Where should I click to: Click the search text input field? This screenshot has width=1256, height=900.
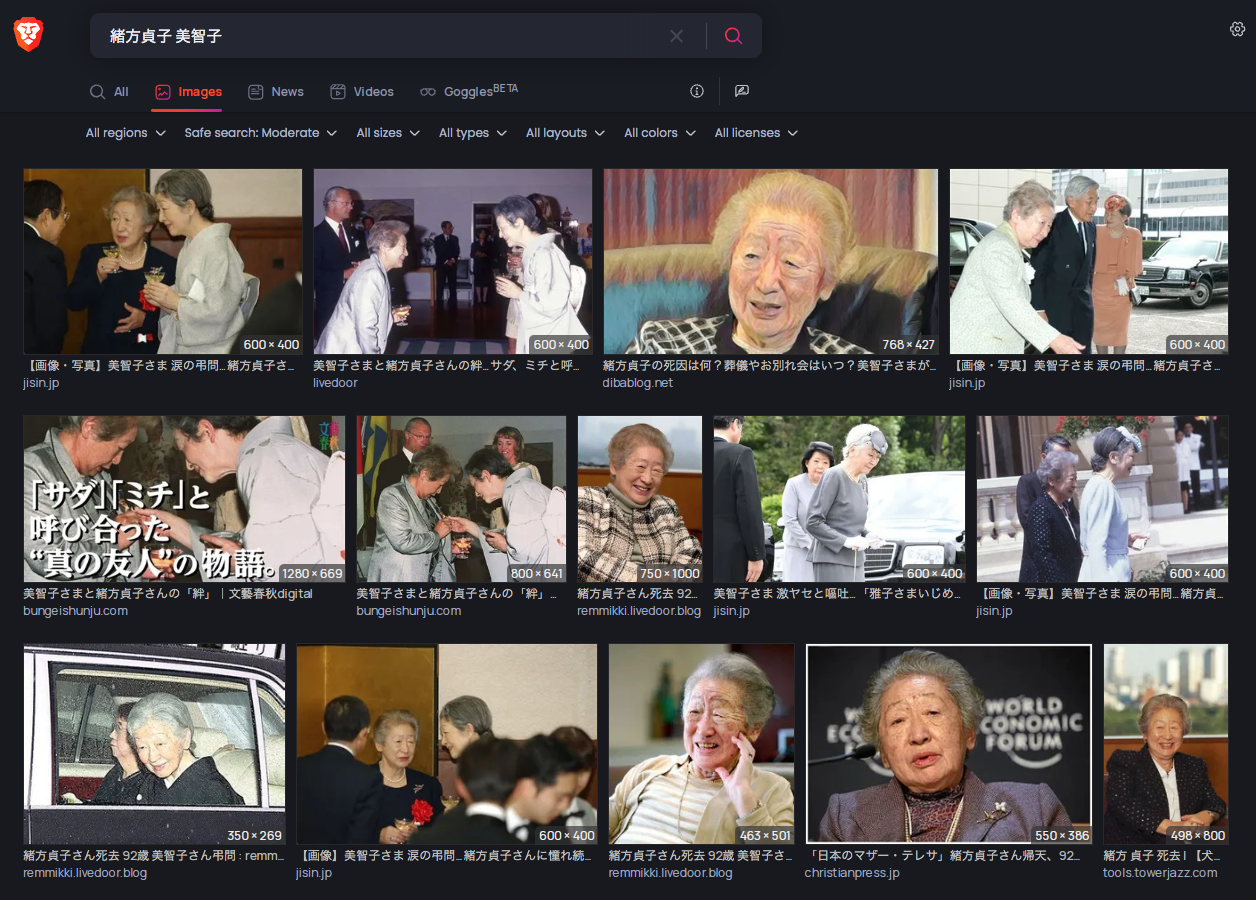tap(380, 36)
